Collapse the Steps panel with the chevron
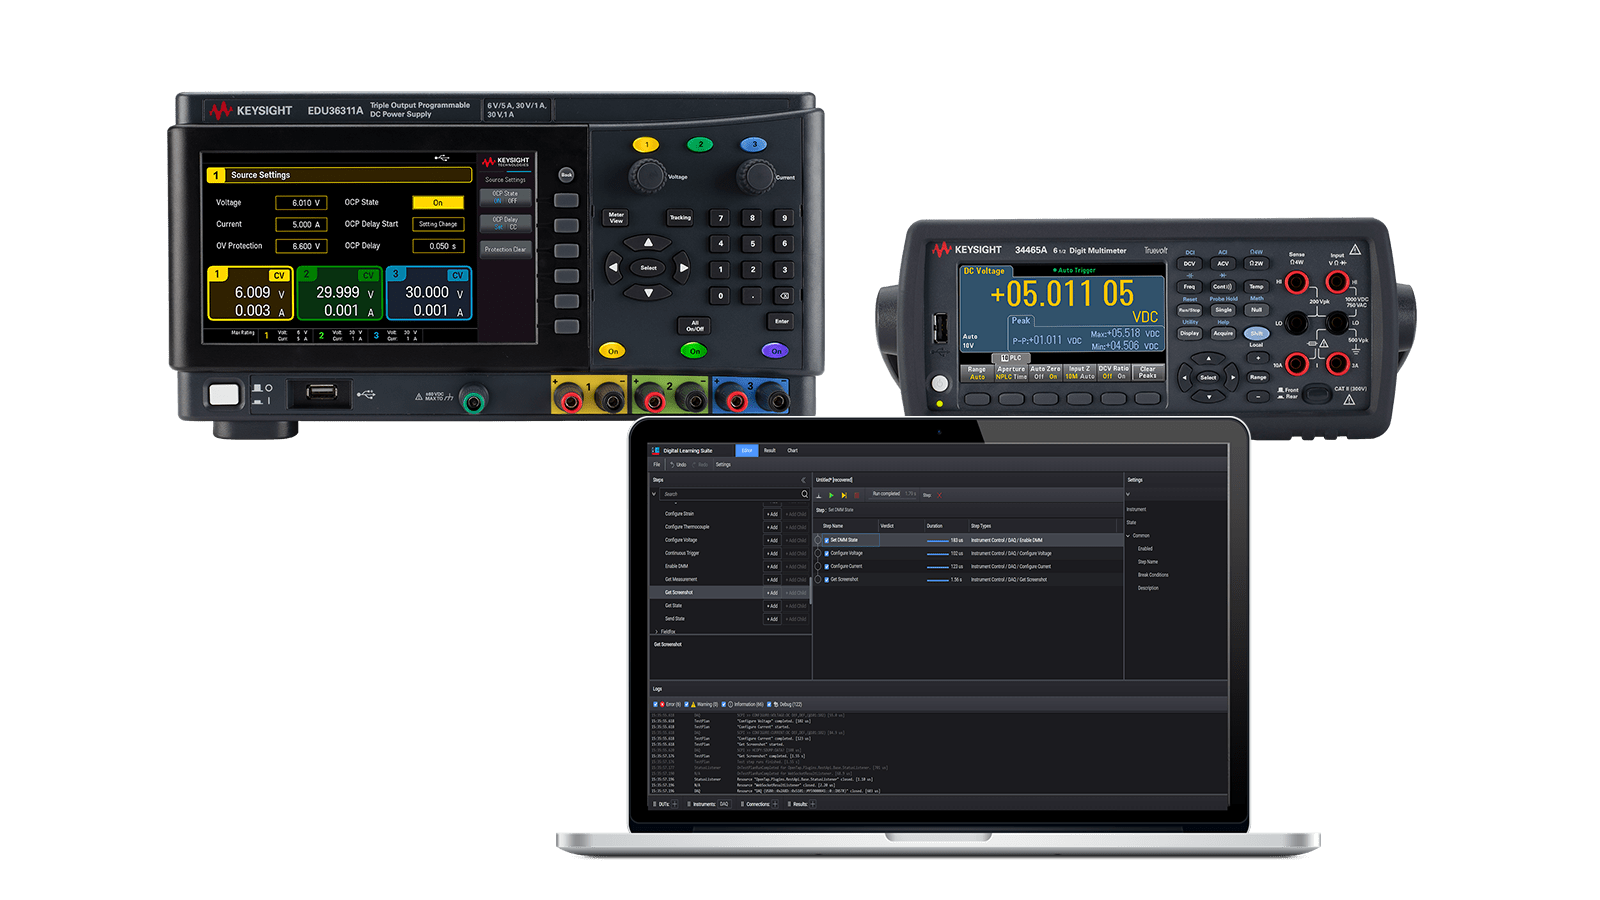This screenshot has width=1600, height=900. pyautogui.click(x=803, y=480)
